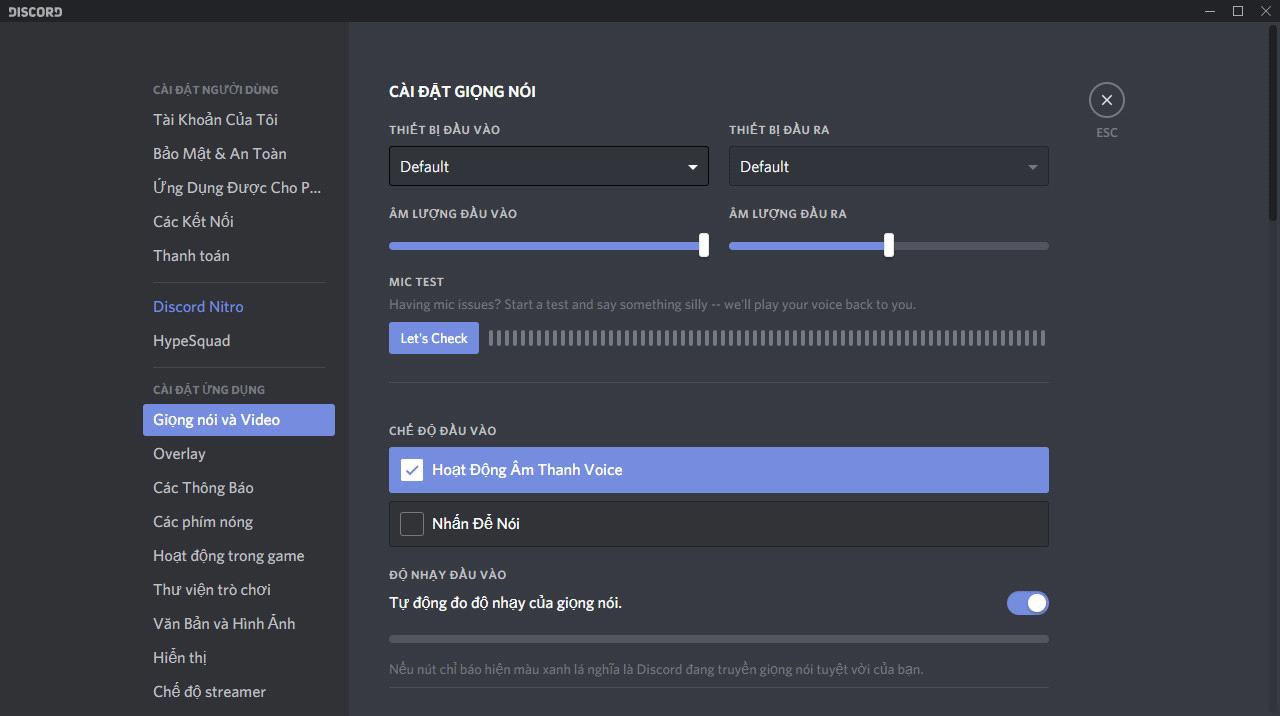This screenshot has height=716, width=1280.
Task: Disable automatic voice sensitivity toggle
Action: point(1027,603)
